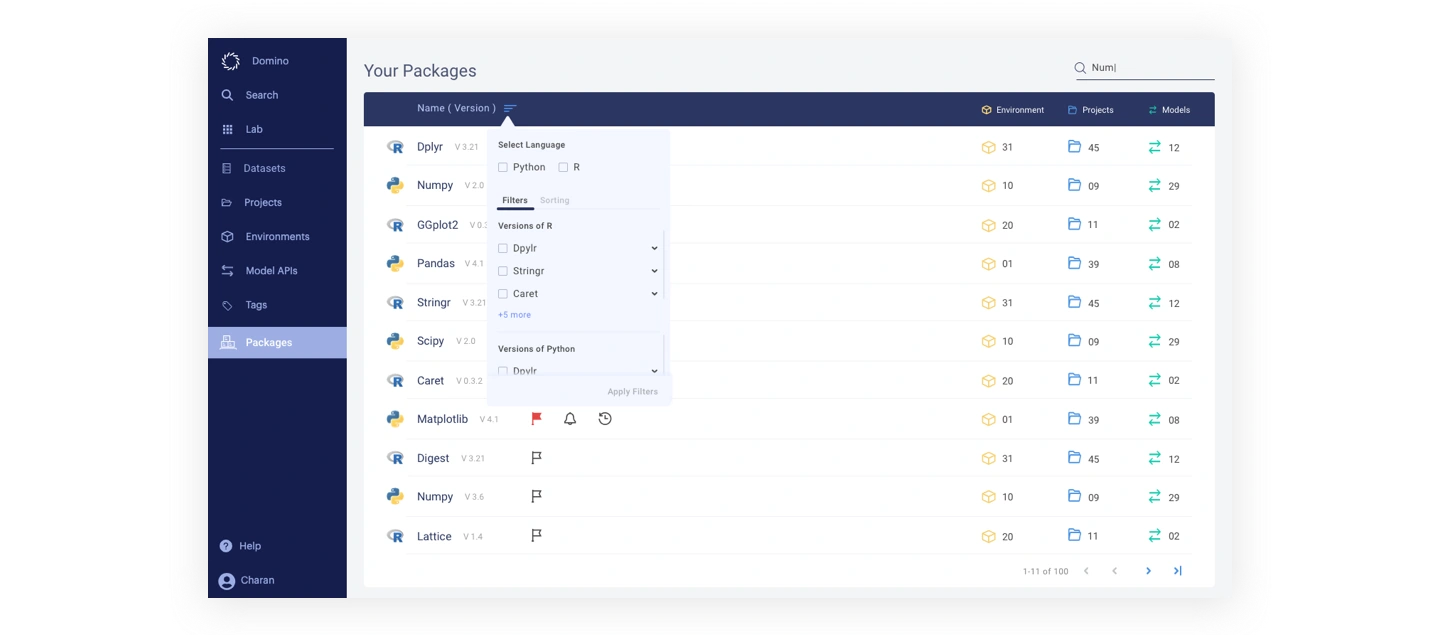This screenshot has height=635, width=1440.
Task: Click the Python icon for Pandas row
Action: pos(395,263)
